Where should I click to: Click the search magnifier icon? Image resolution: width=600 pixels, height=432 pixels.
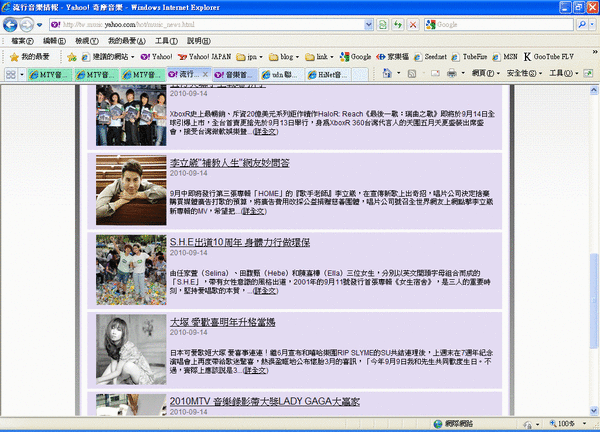[582, 25]
